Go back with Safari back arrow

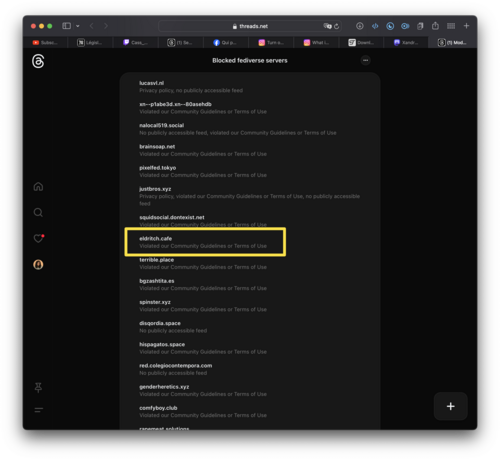tap(92, 26)
